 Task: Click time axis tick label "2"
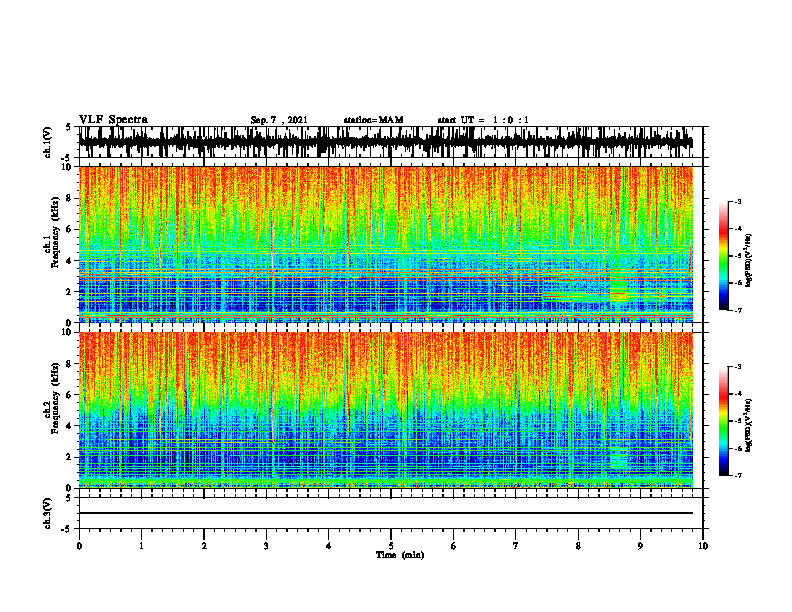[204, 546]
